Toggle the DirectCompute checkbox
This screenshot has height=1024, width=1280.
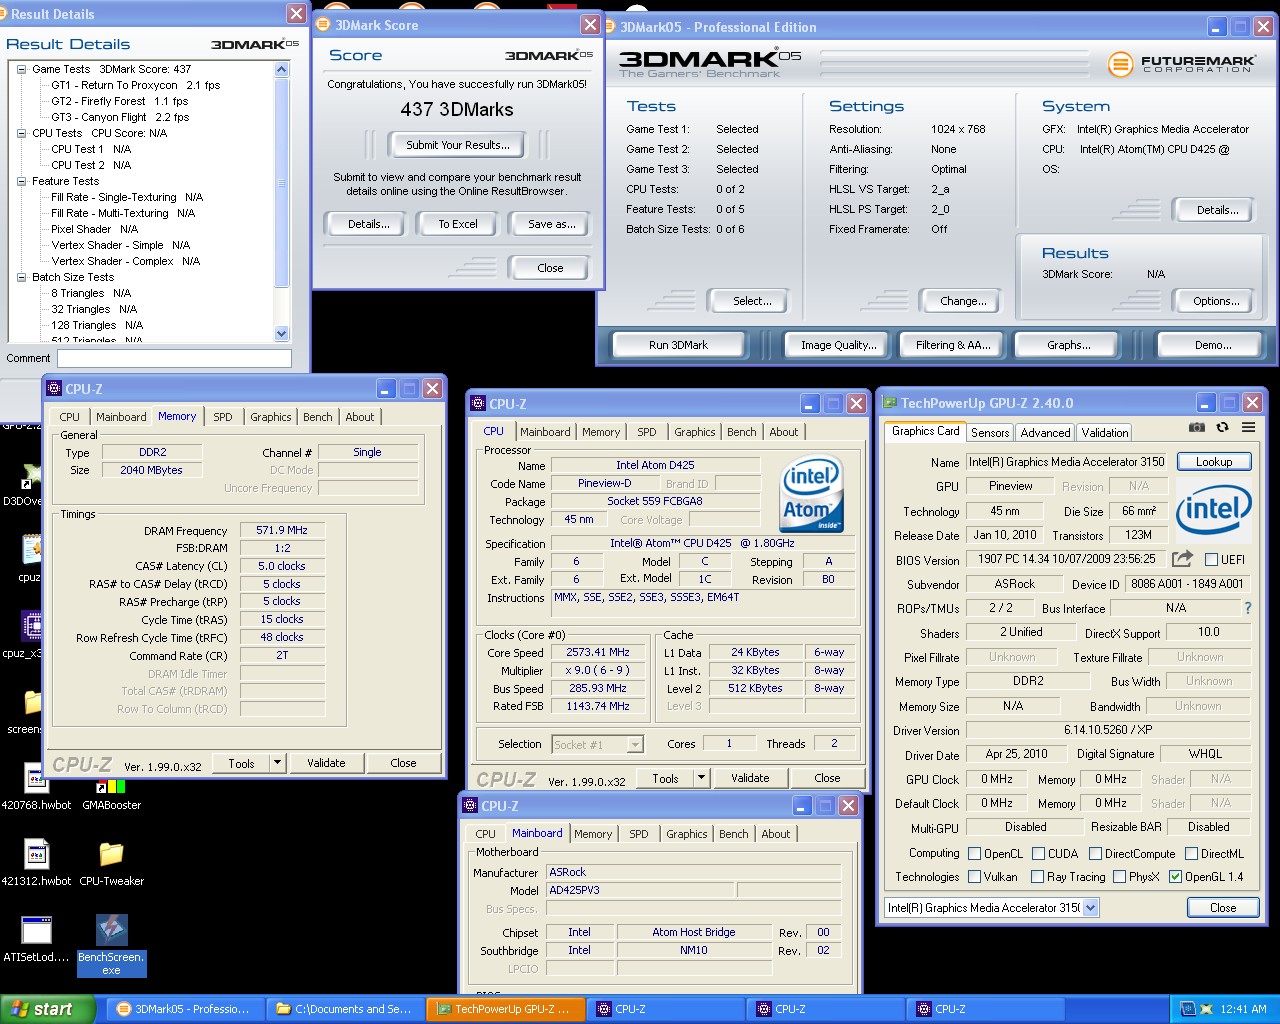click(1095, 853)
